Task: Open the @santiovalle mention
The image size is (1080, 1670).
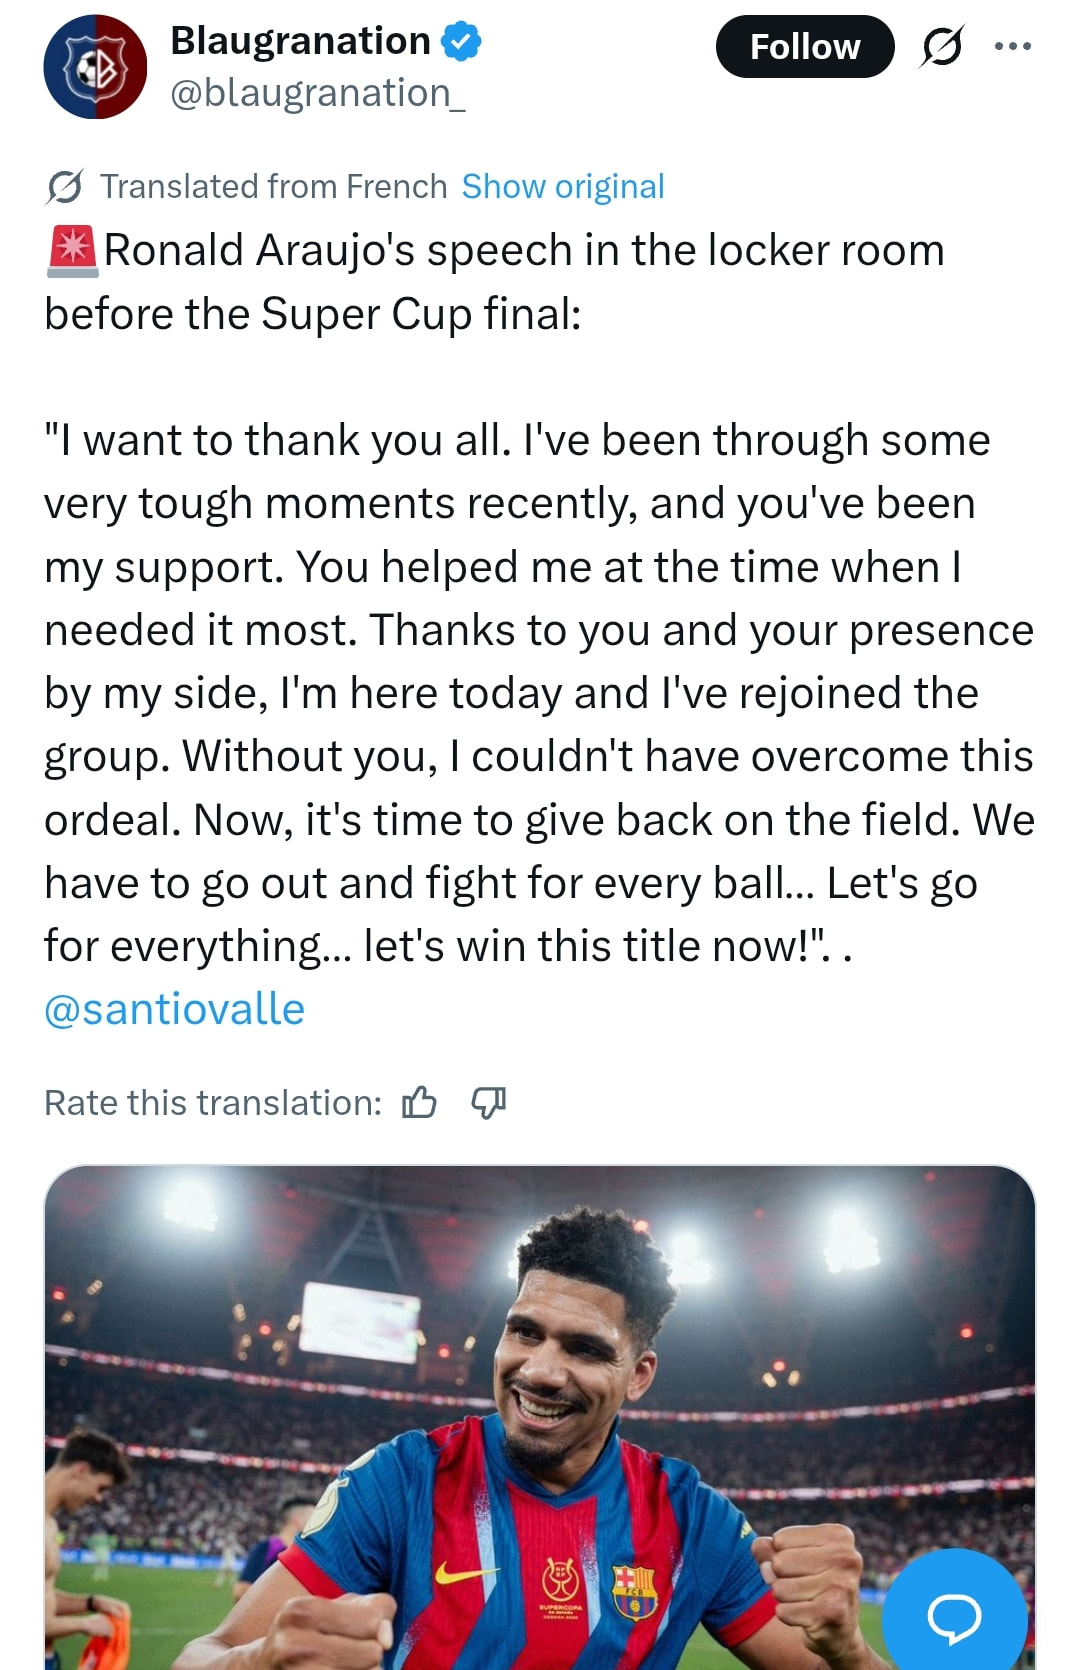Action: (x=174, y=1009)
